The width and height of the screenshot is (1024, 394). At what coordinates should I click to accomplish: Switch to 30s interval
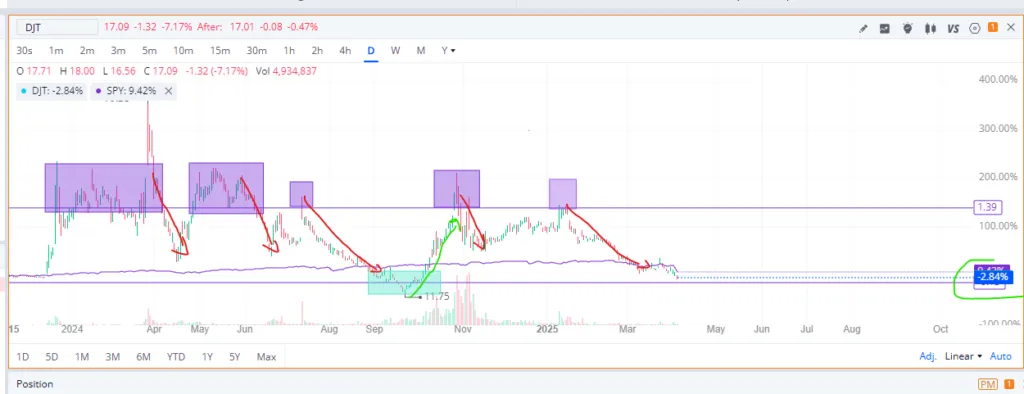[x=25, y=50]
